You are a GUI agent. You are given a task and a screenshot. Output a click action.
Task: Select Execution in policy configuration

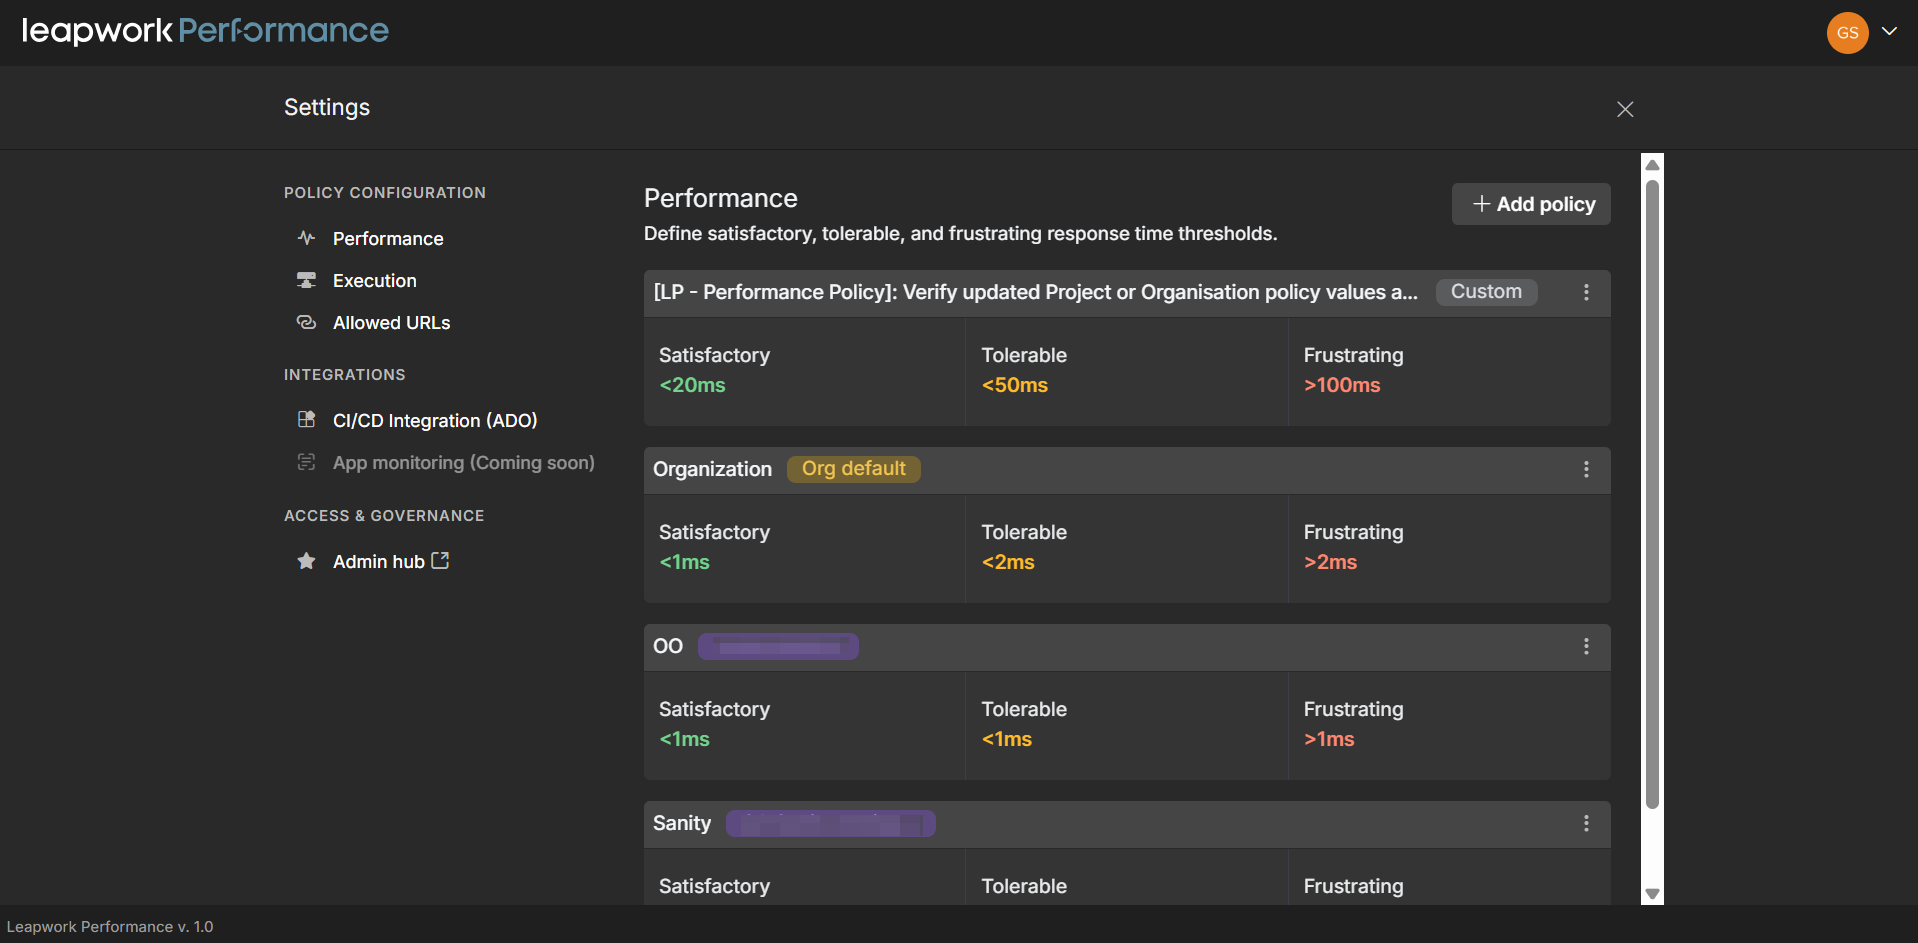[374, 281]
